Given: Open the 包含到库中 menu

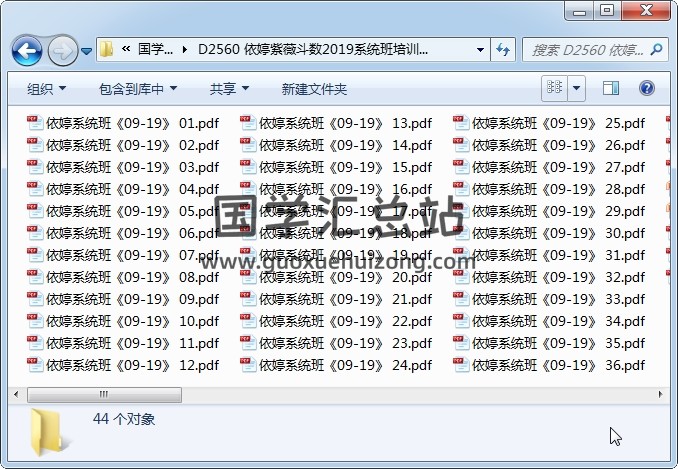Looking at the screenshot, I should coord(138,89).
